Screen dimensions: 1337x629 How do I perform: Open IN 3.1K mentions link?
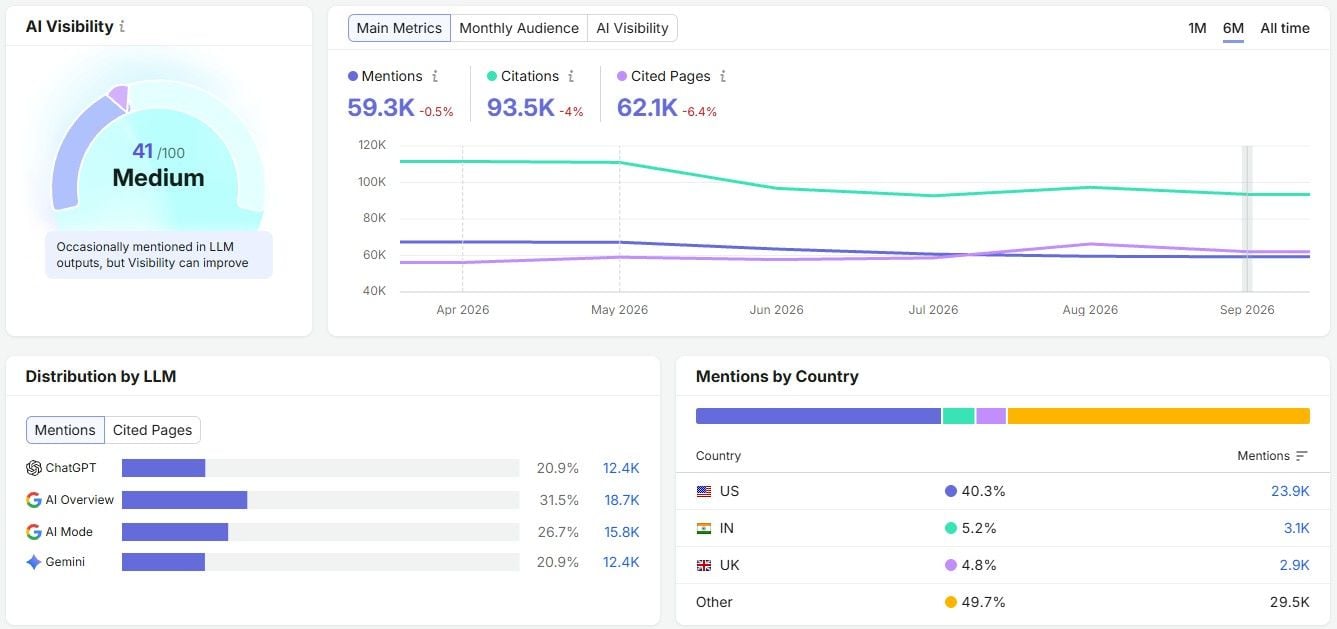click(x=1296, y=528)
